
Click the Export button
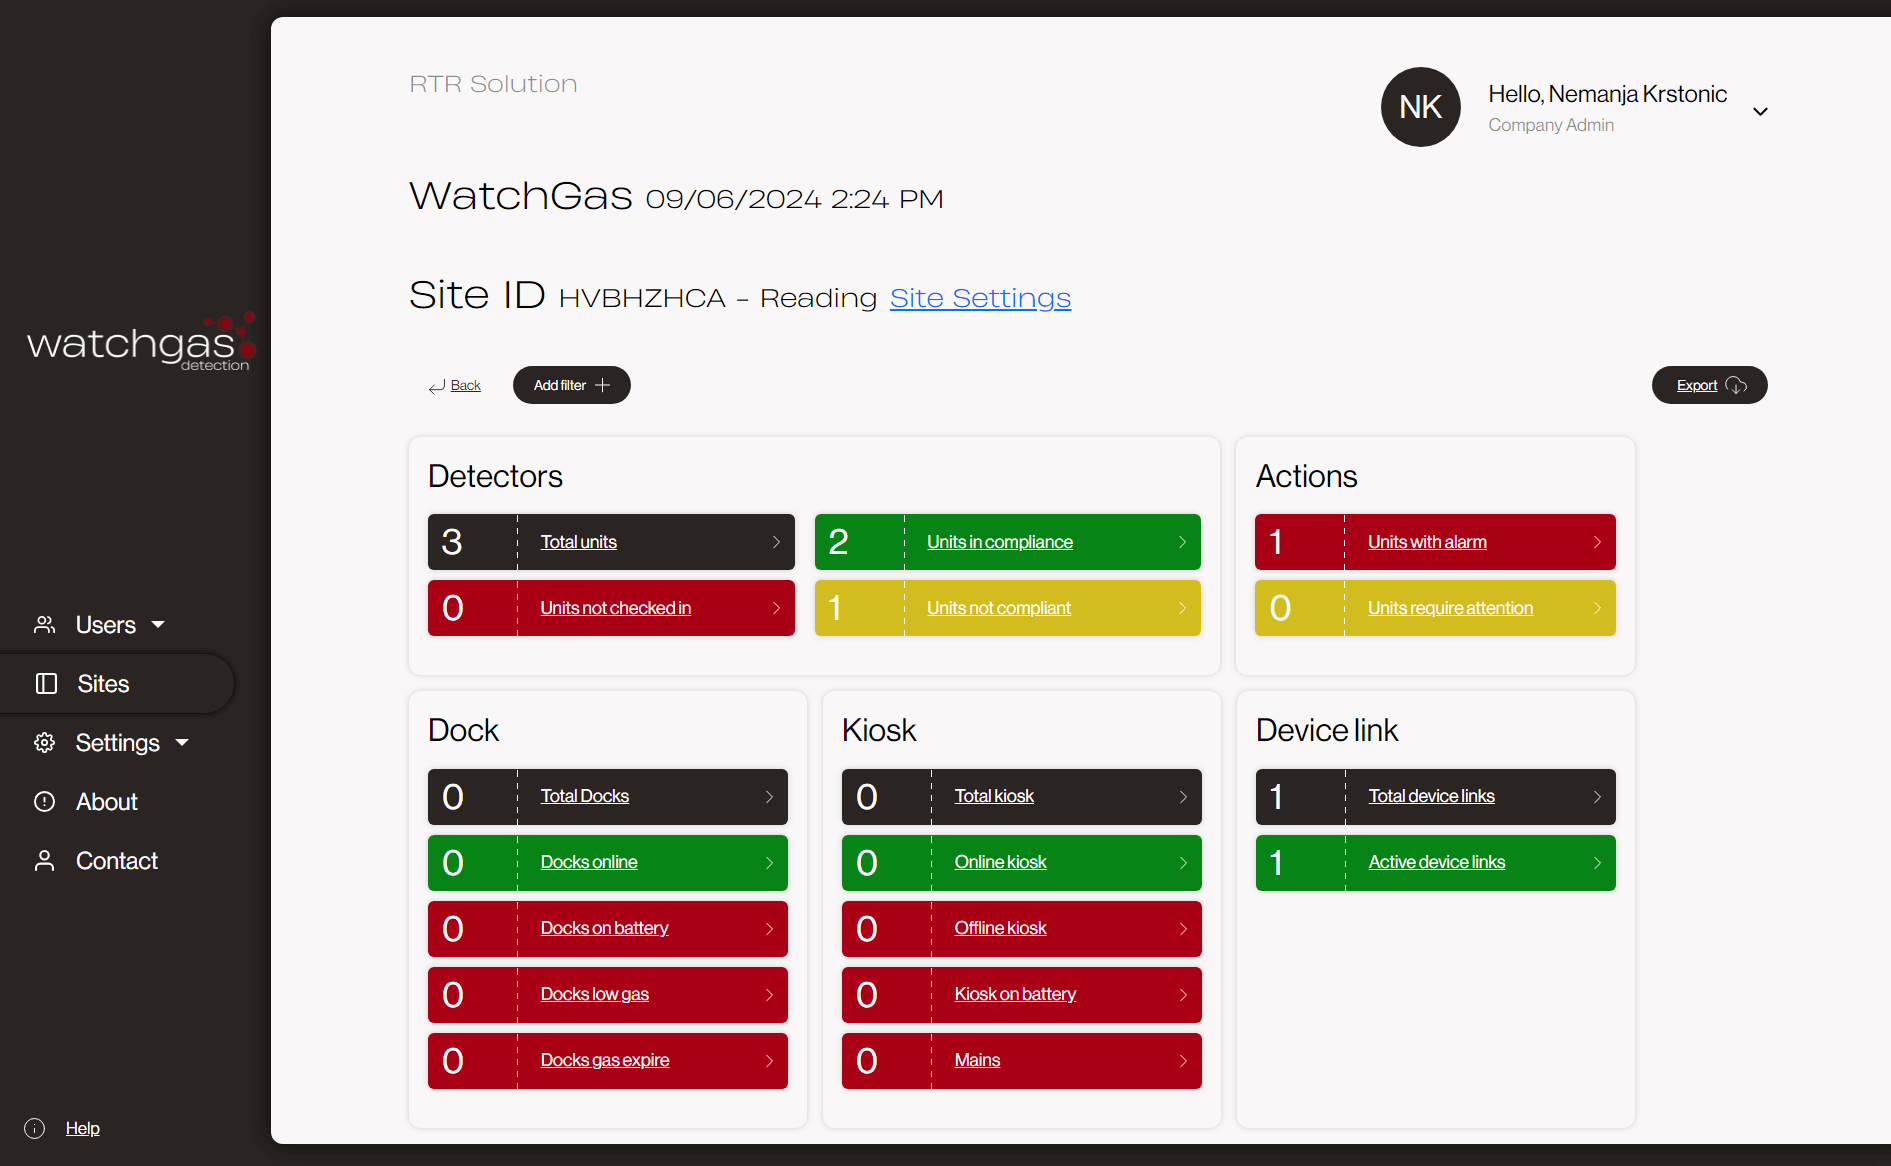click(x=1708, y=385)
